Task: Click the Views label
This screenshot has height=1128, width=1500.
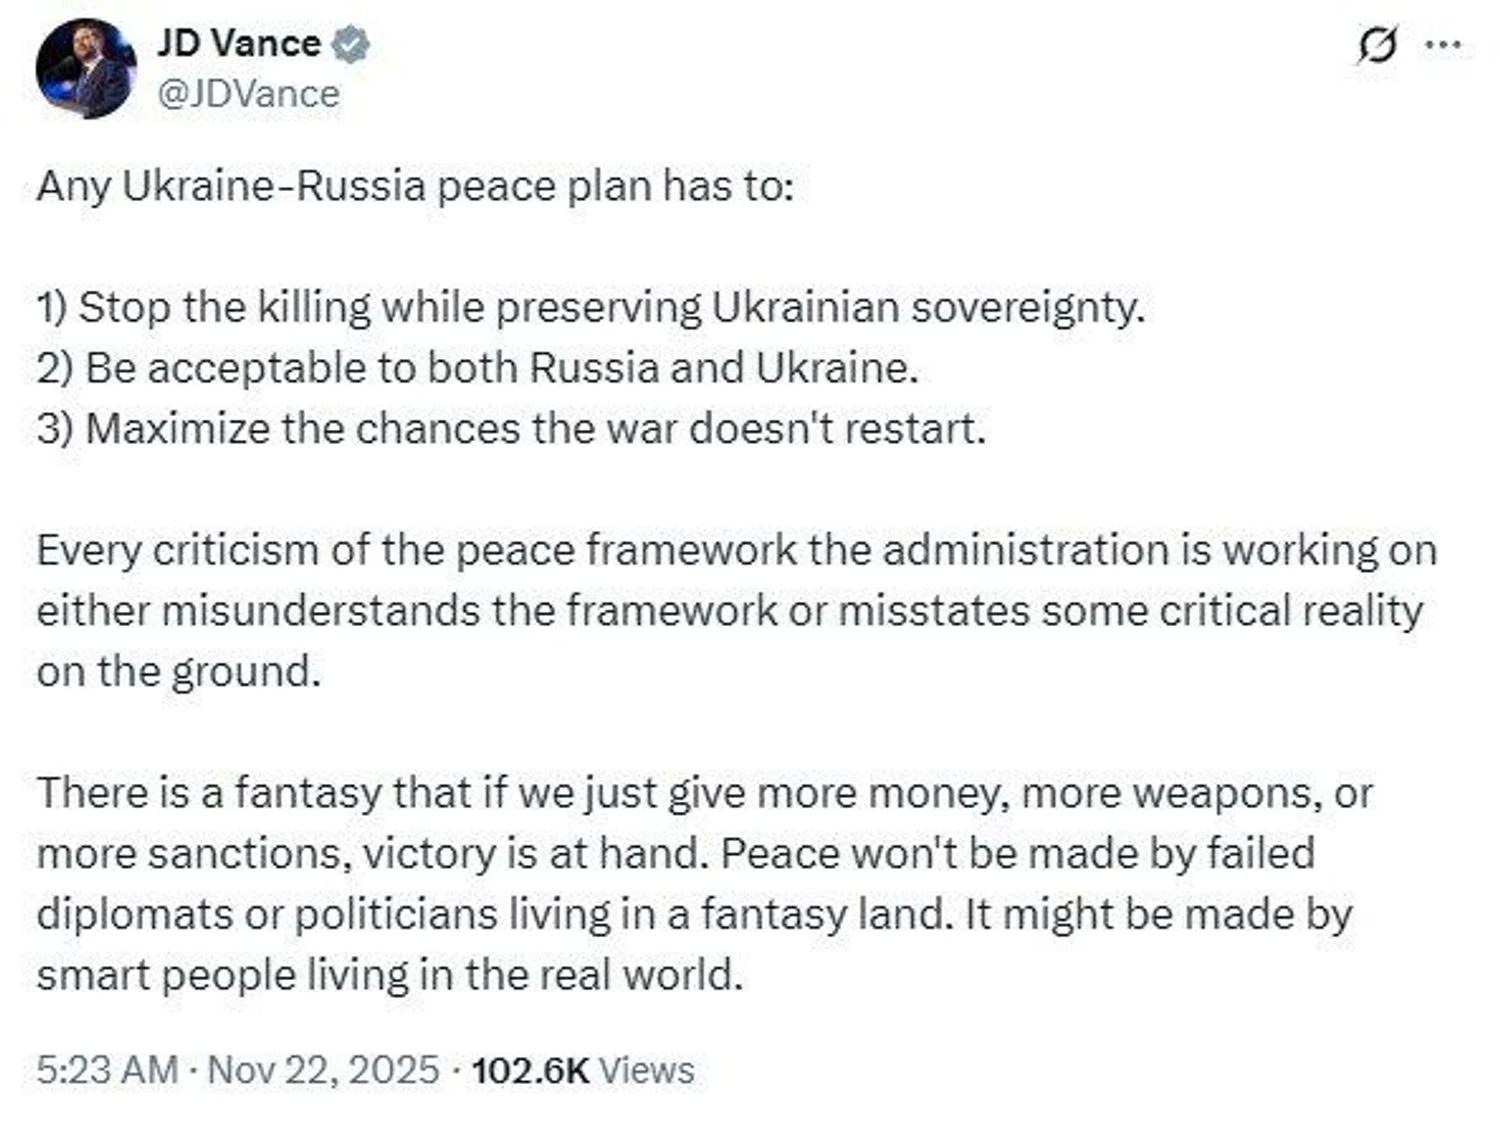Action: pyautogui.click(x=648, y=1069)
